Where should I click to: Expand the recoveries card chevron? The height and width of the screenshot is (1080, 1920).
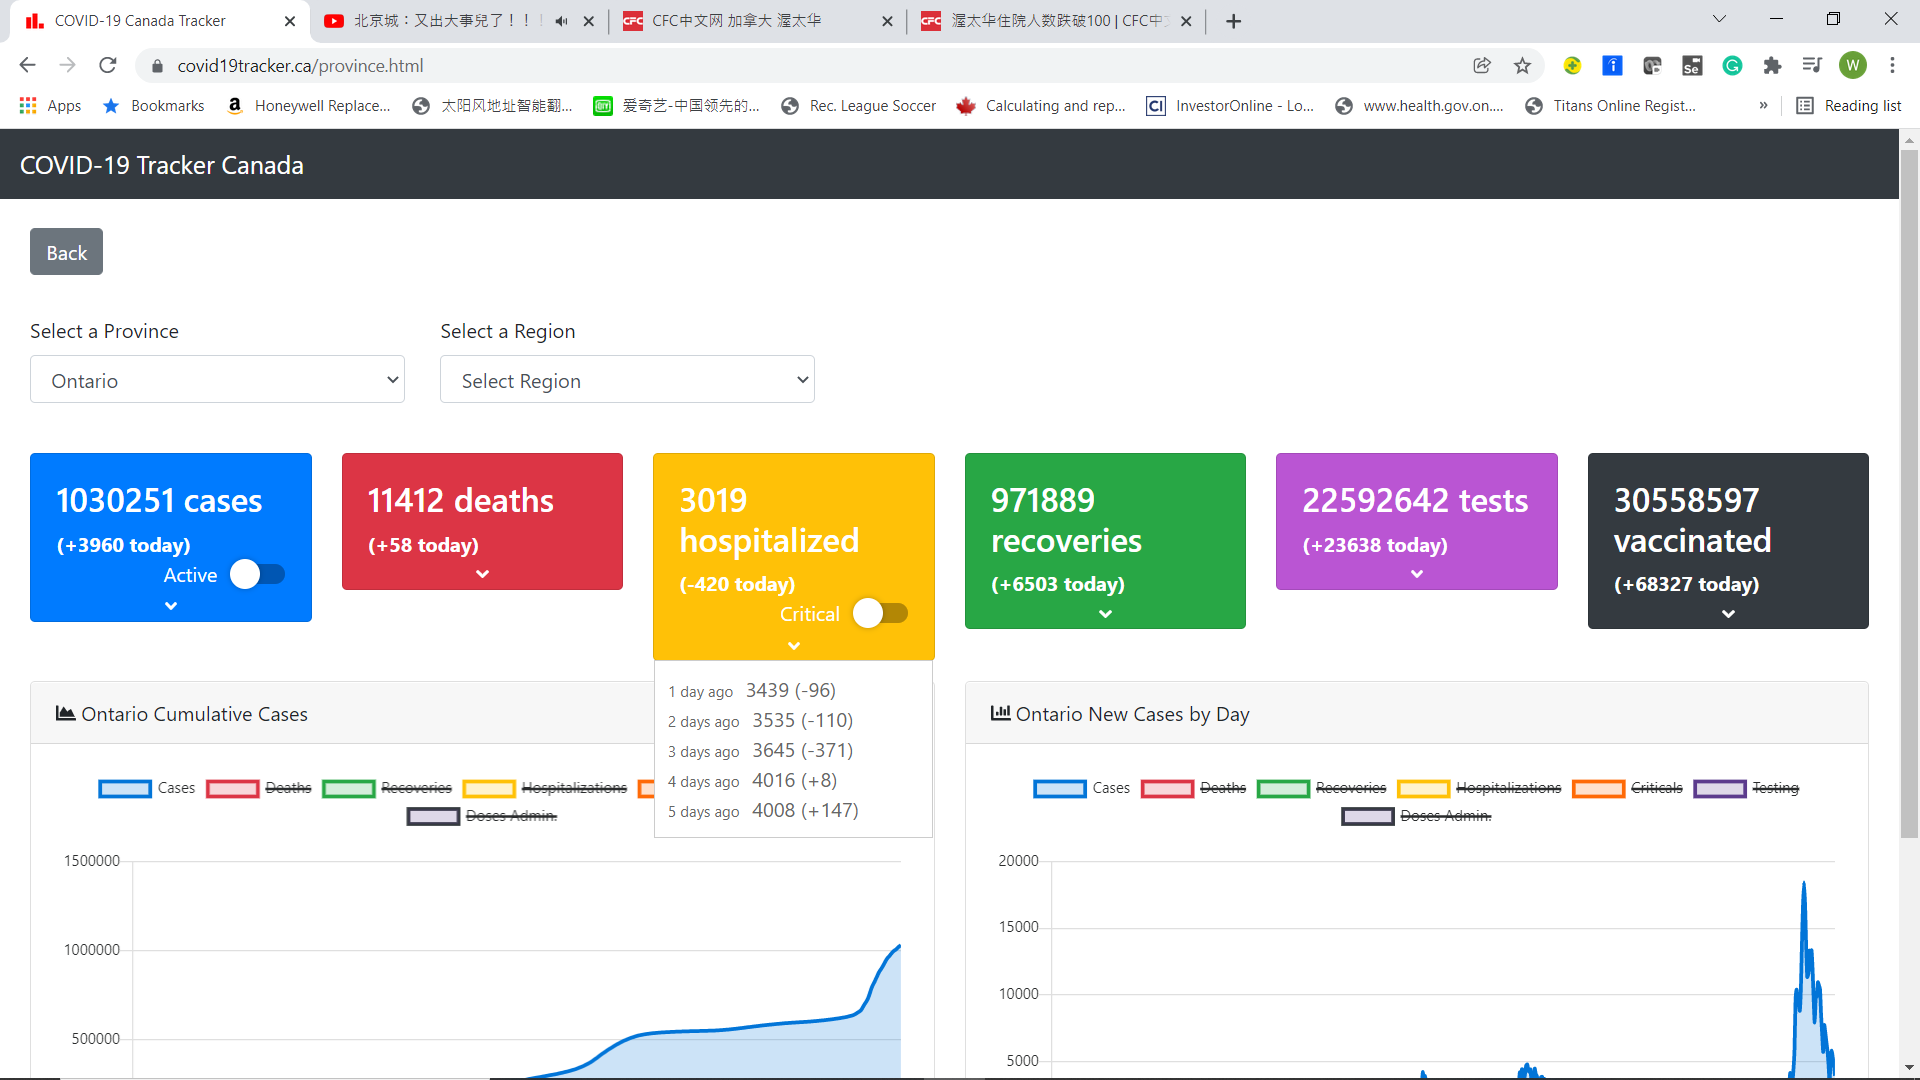coord(1105,613)
